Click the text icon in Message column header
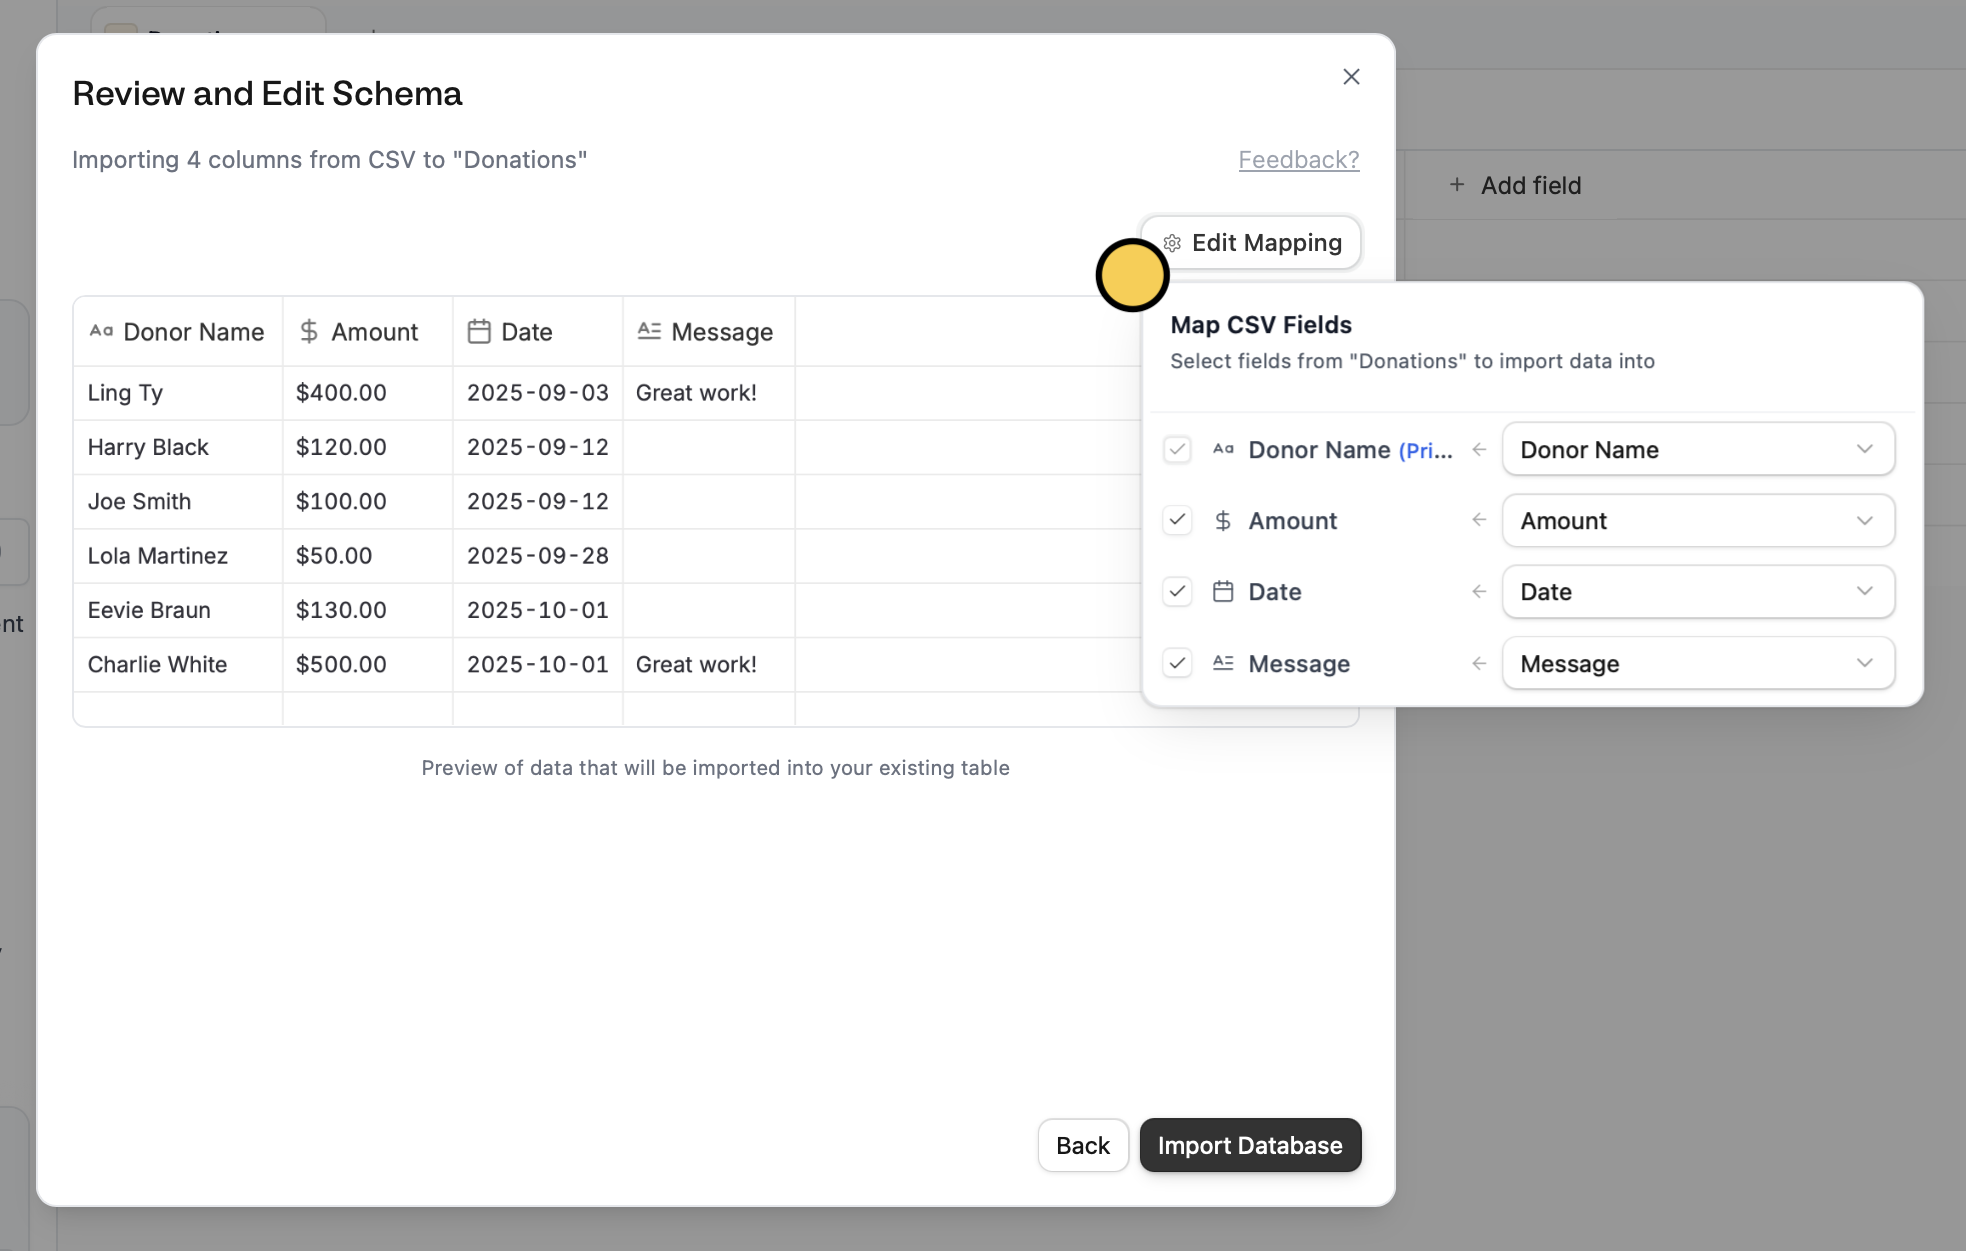This screenshot has height=1251, width=1966. 649,331
